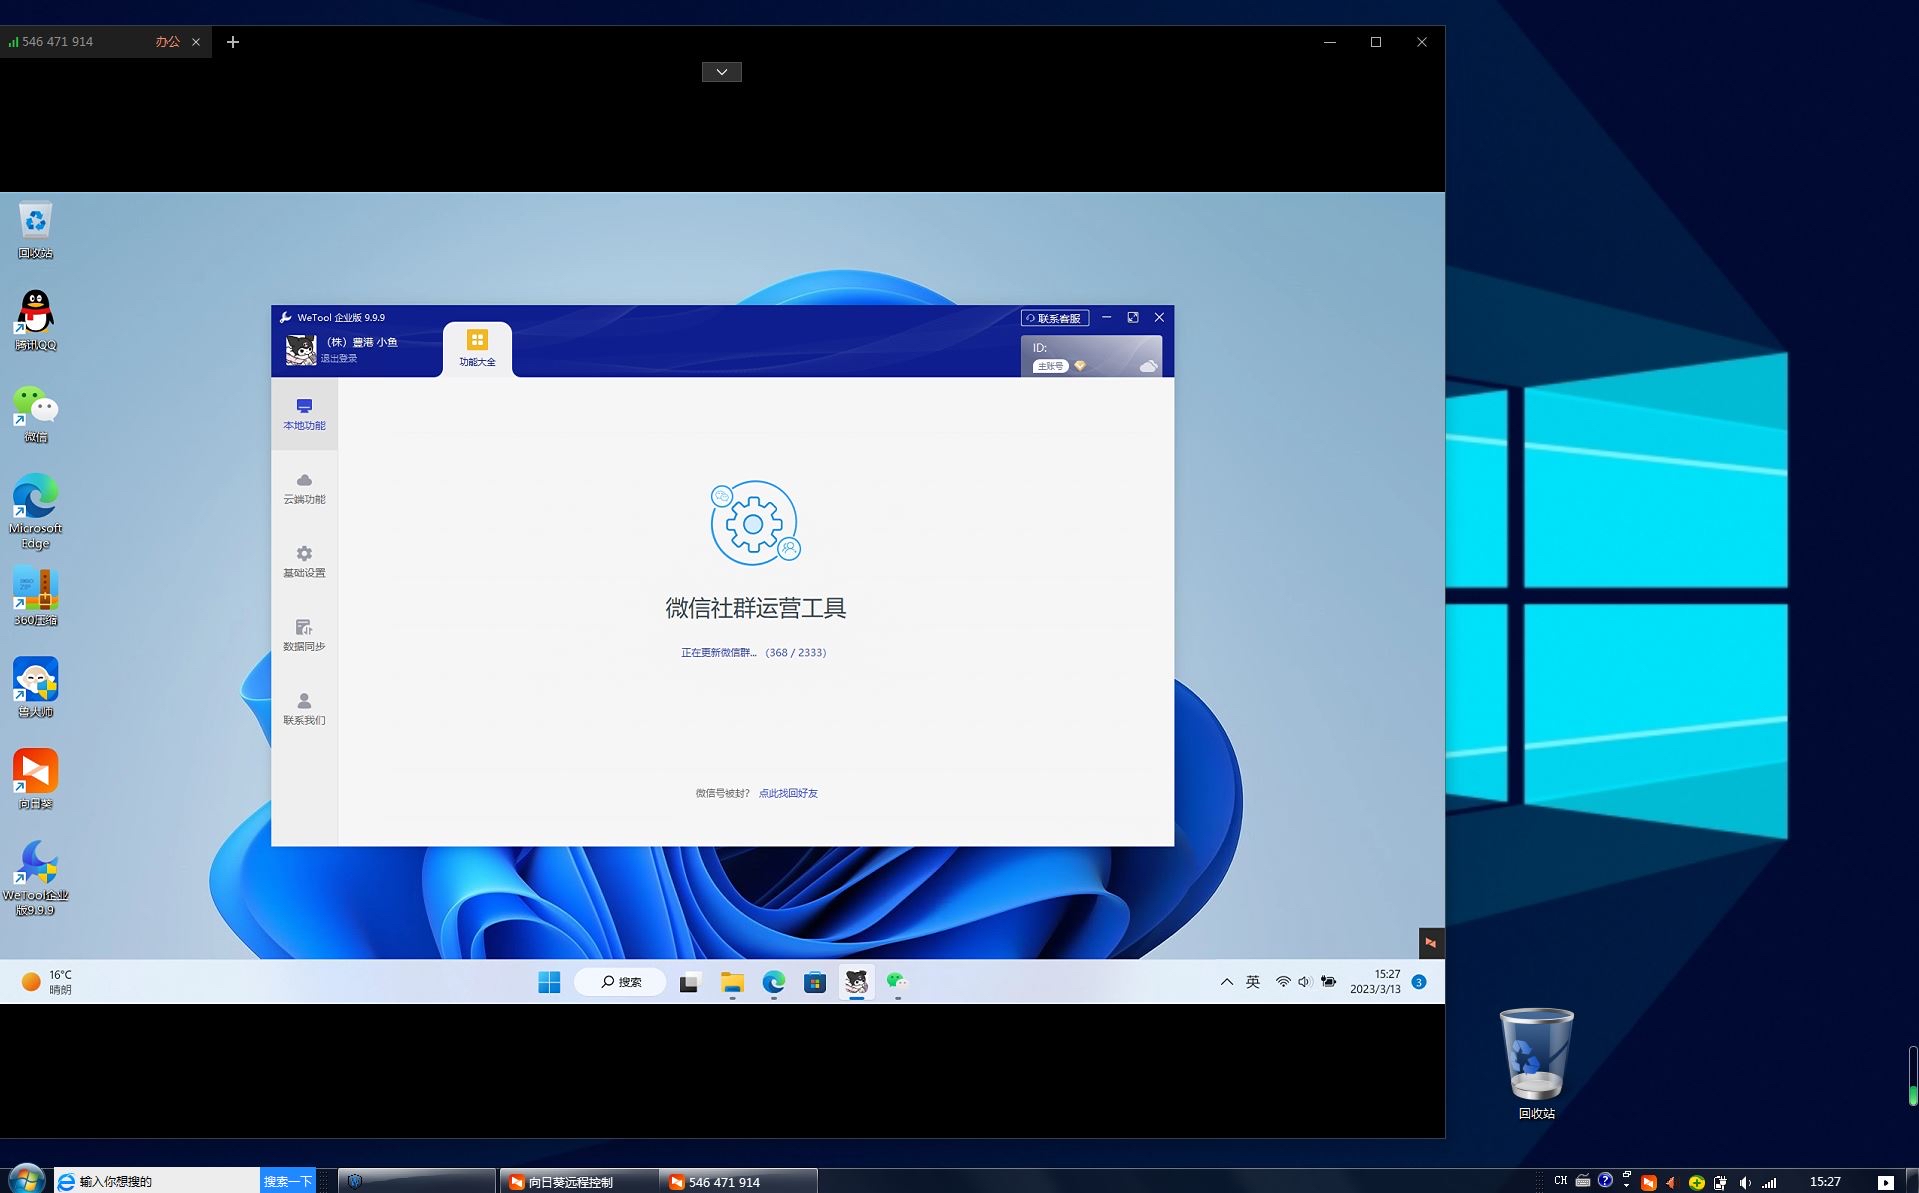The width and height of the screenshot is (1919, 1193).
Task: Click the 联系客服 customer service button
Action: (x=1054, y=318)
